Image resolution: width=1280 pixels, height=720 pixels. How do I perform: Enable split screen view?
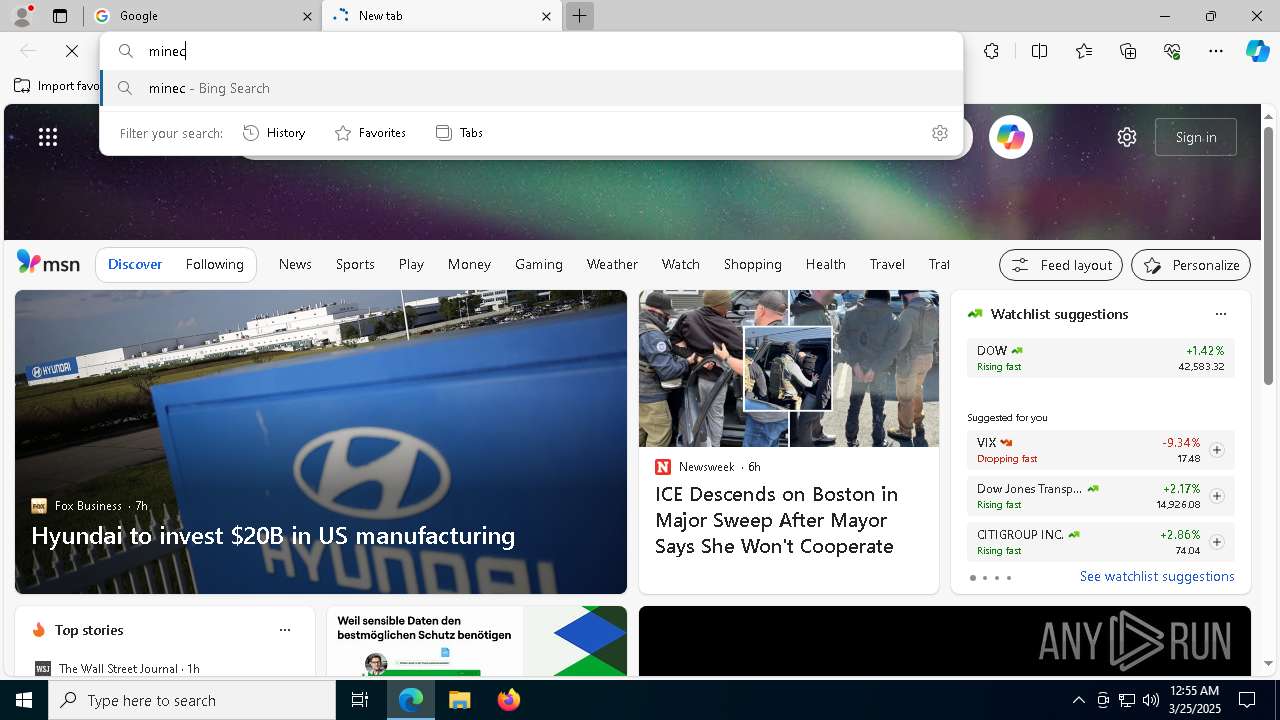coord(1039,51)
